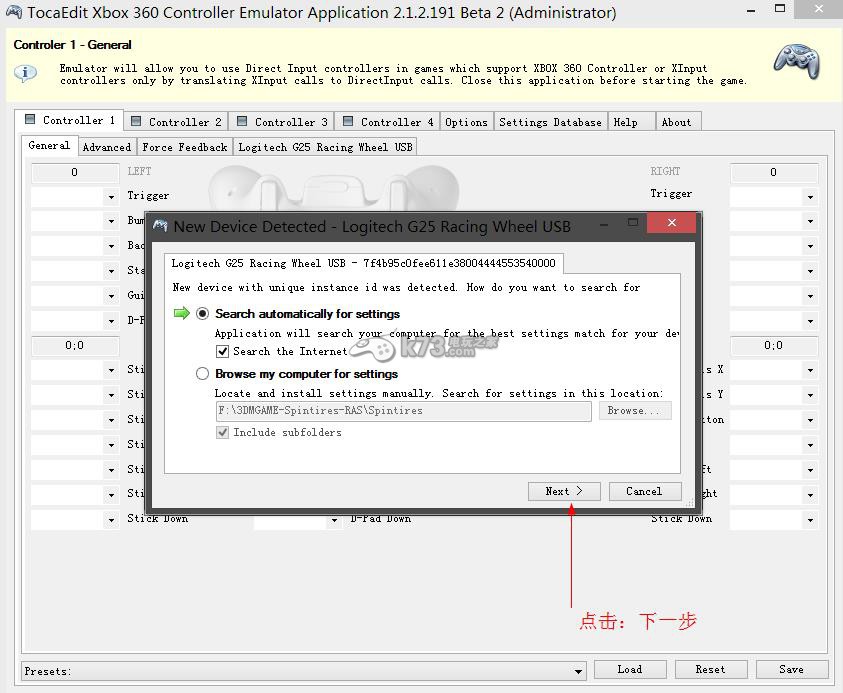
Task: Open the right Trigger mapping dropdown
Action: point(809,197)
